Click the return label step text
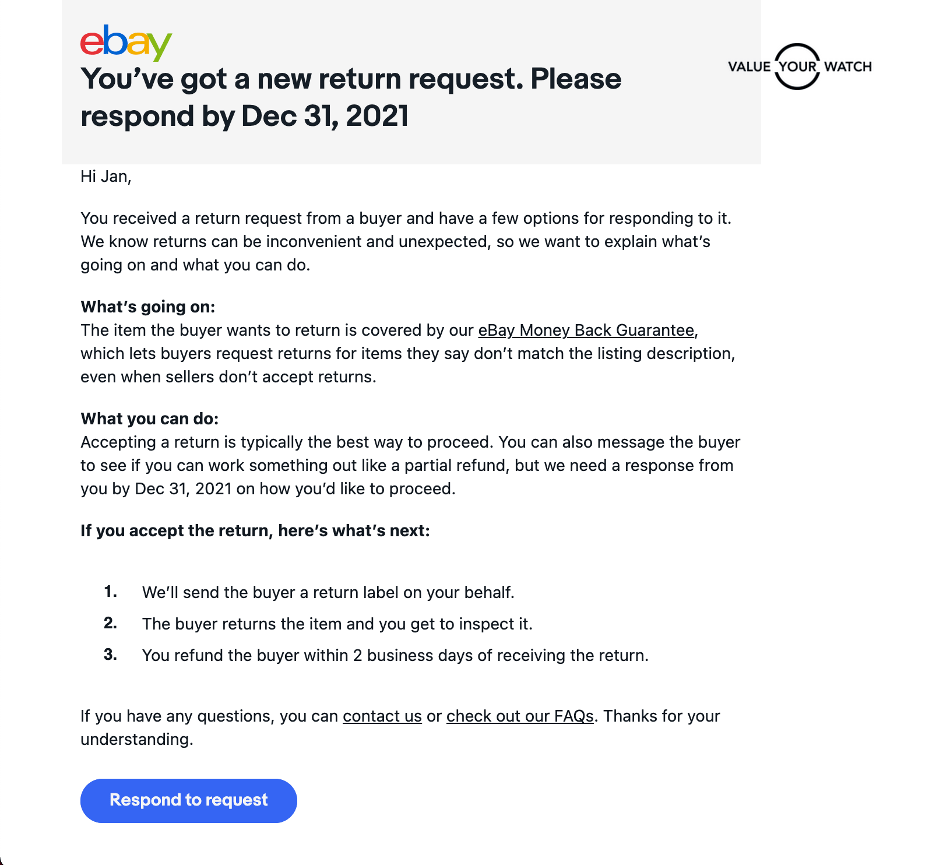936x866 pixels. (328, 592)
